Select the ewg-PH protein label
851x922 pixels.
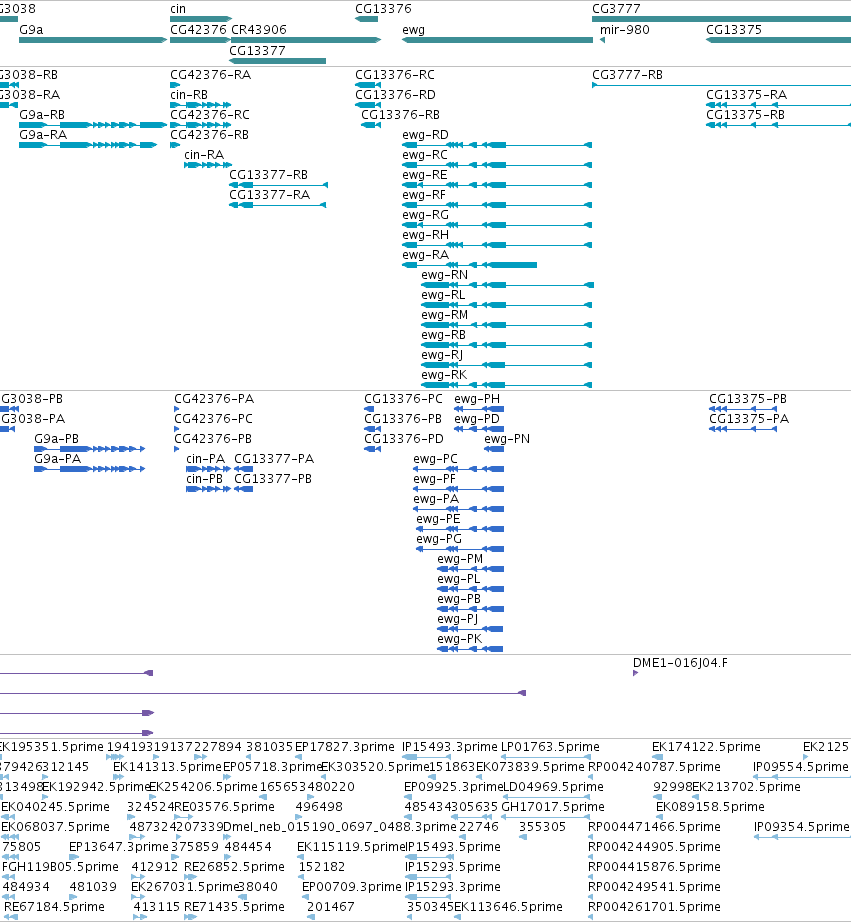(x=477, y=399)
